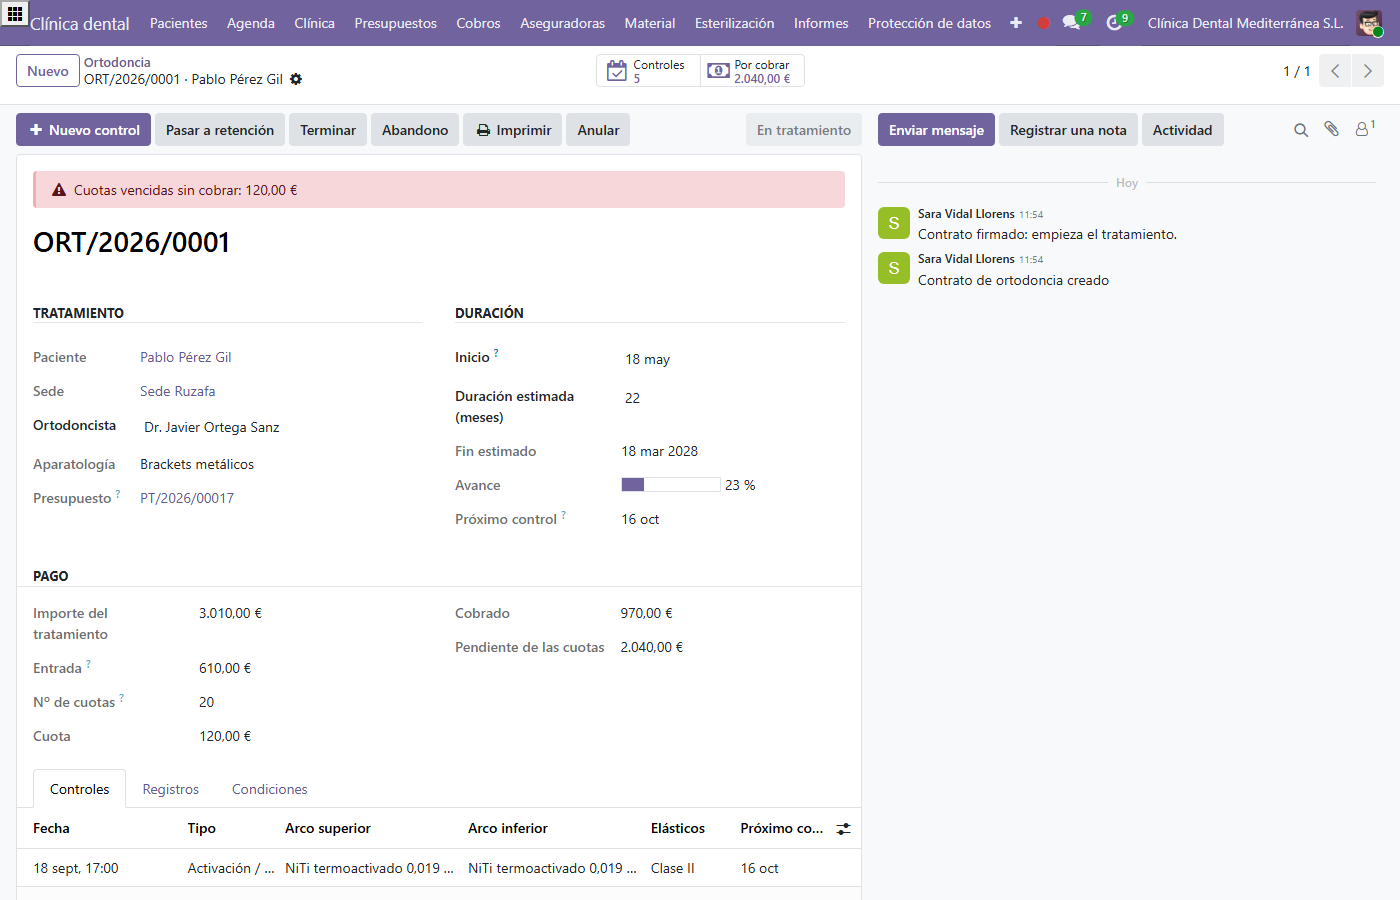Open the apps grid menu icon

15,14
